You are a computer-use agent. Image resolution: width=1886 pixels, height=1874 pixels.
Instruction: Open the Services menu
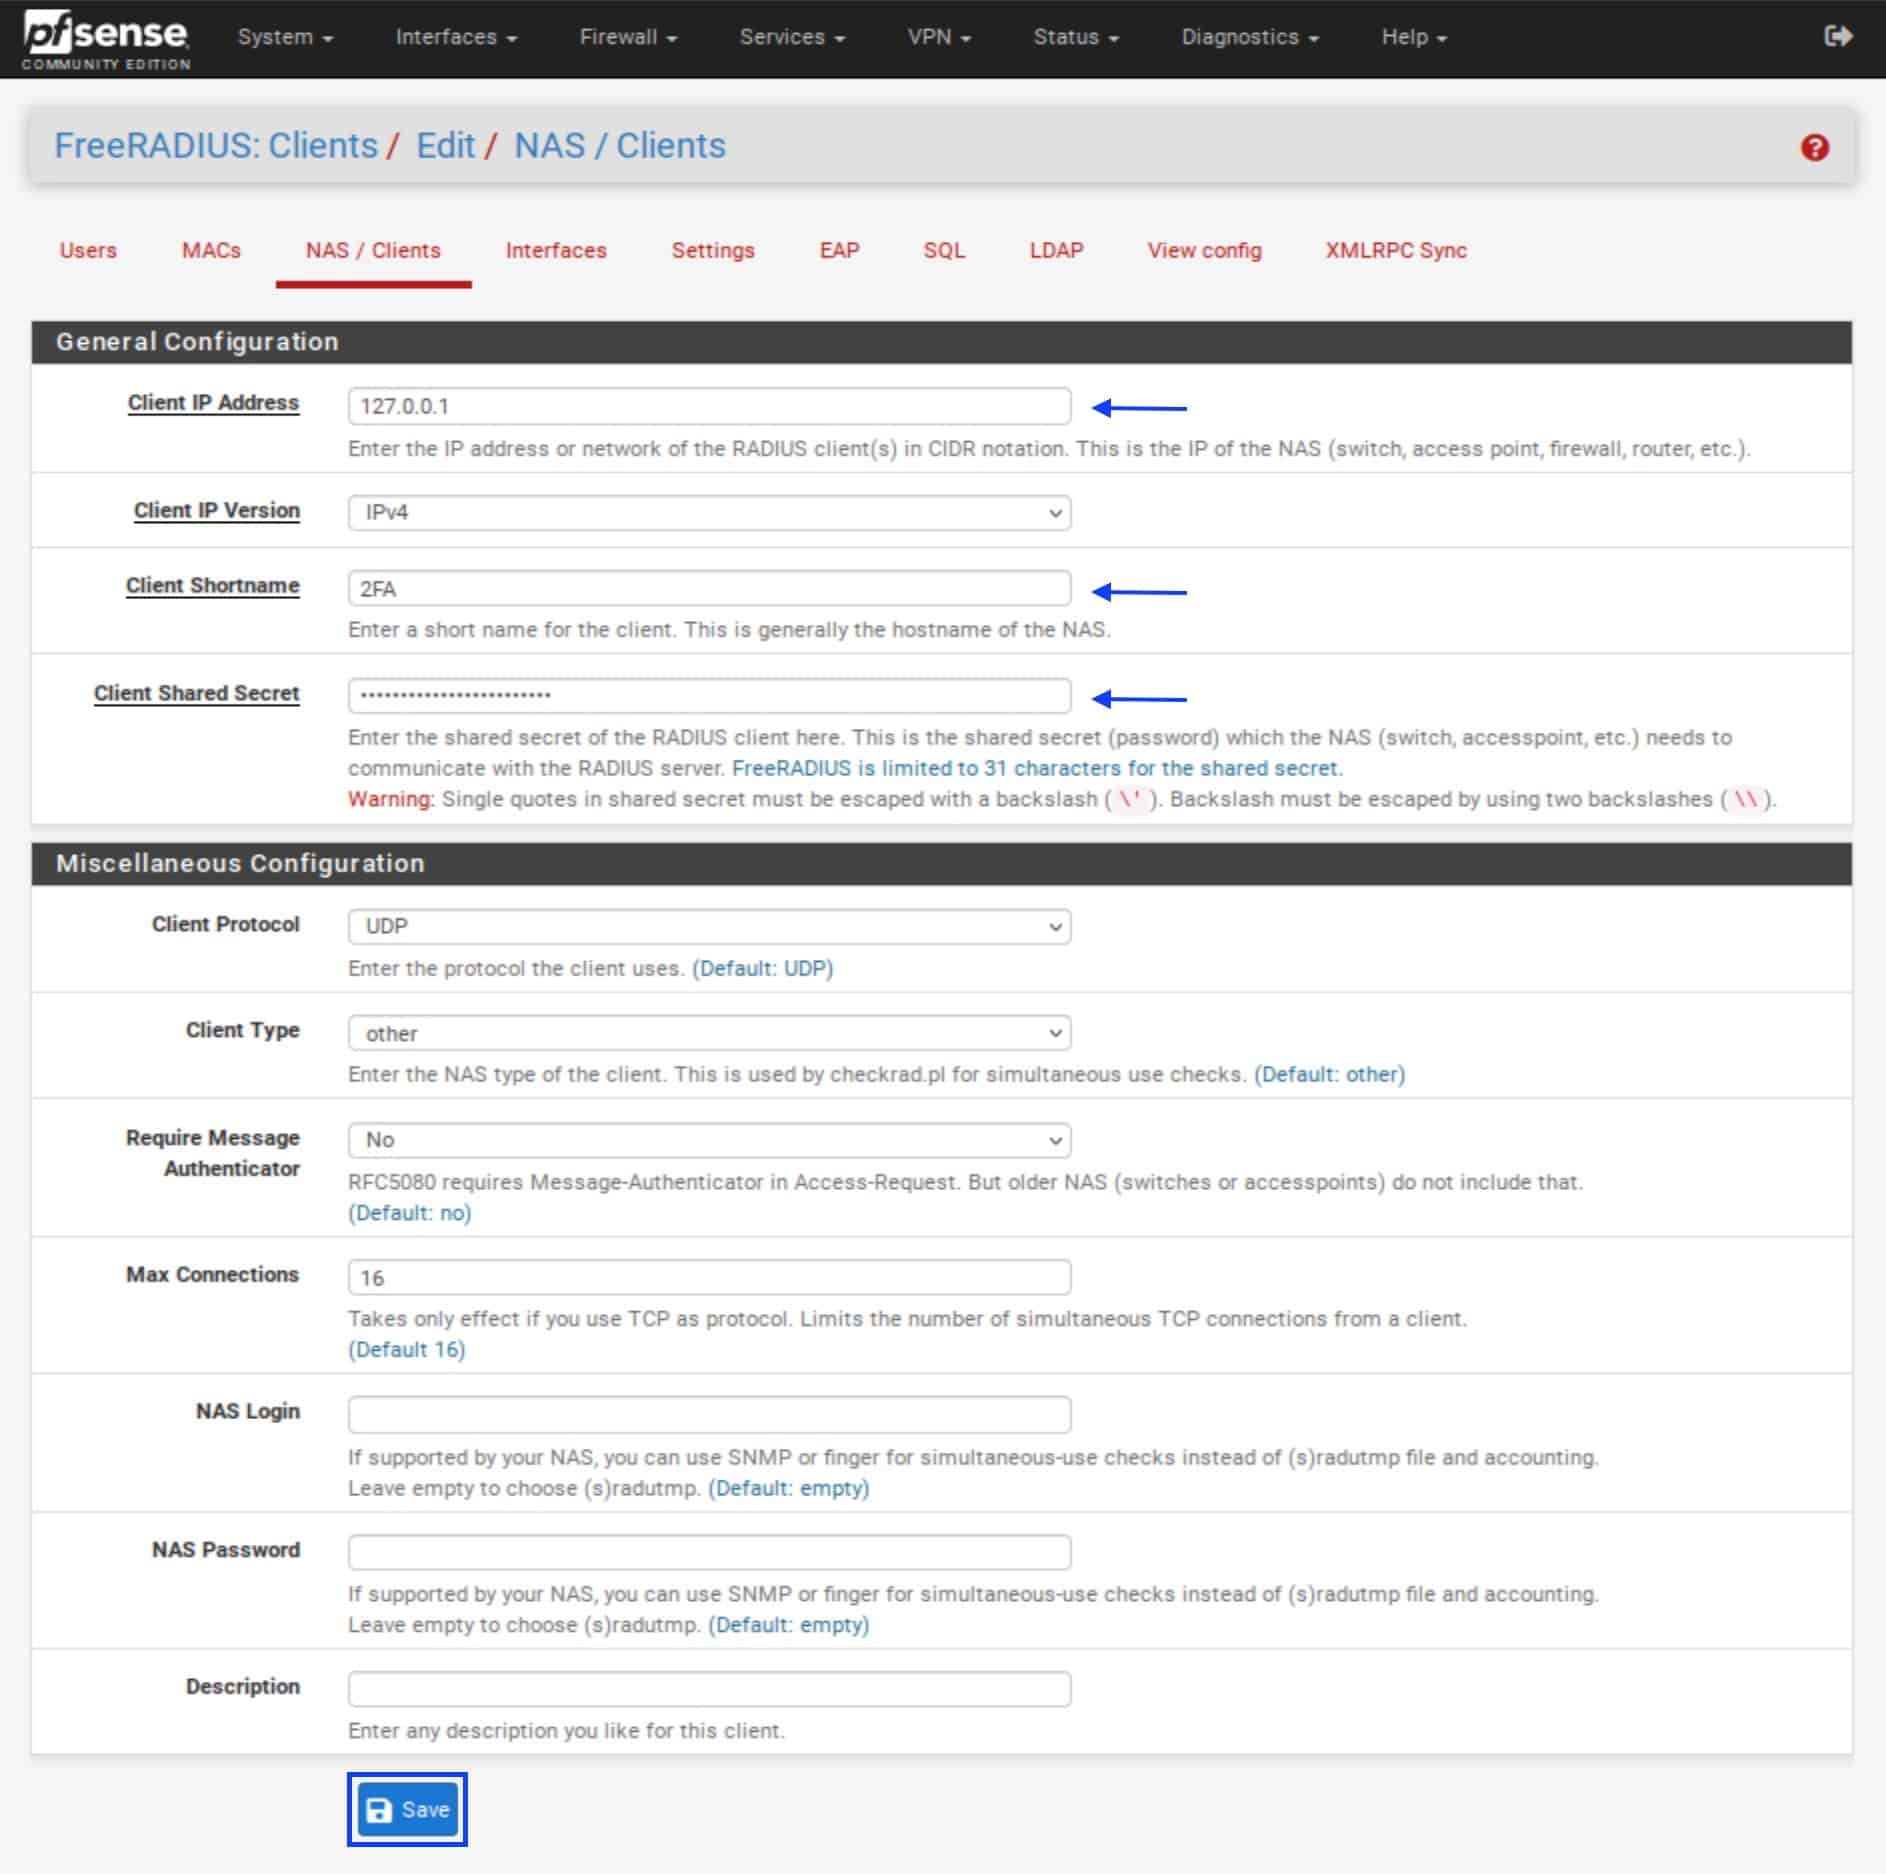point(792,37)
